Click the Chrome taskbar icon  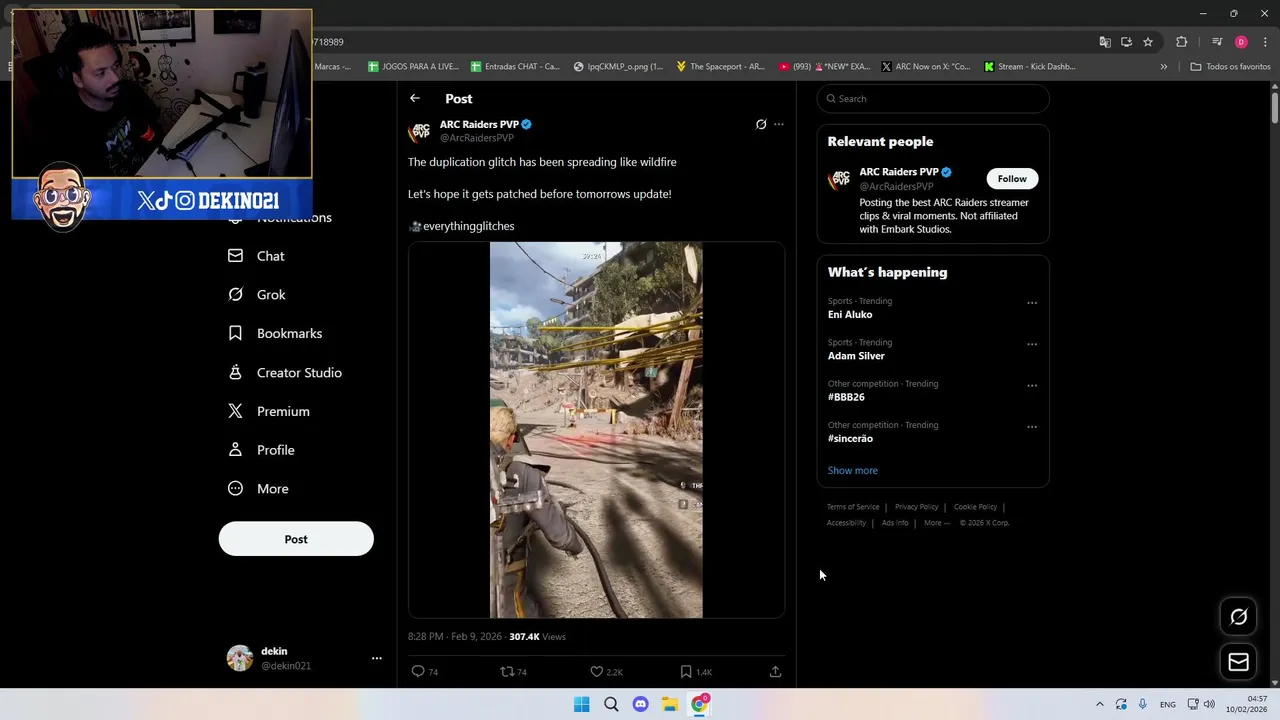[700, 704]
